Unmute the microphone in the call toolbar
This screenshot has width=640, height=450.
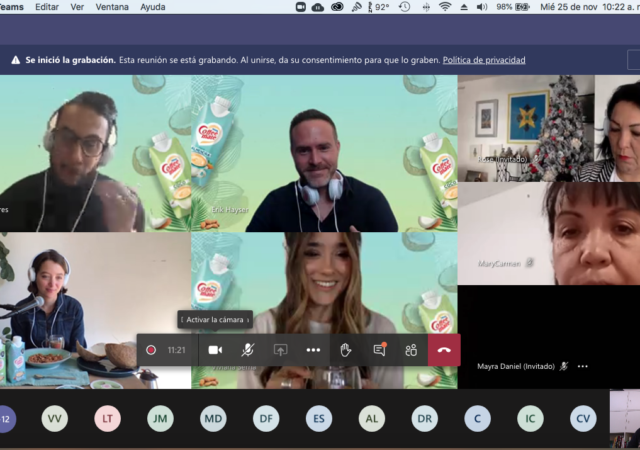[x=247, y=350]
